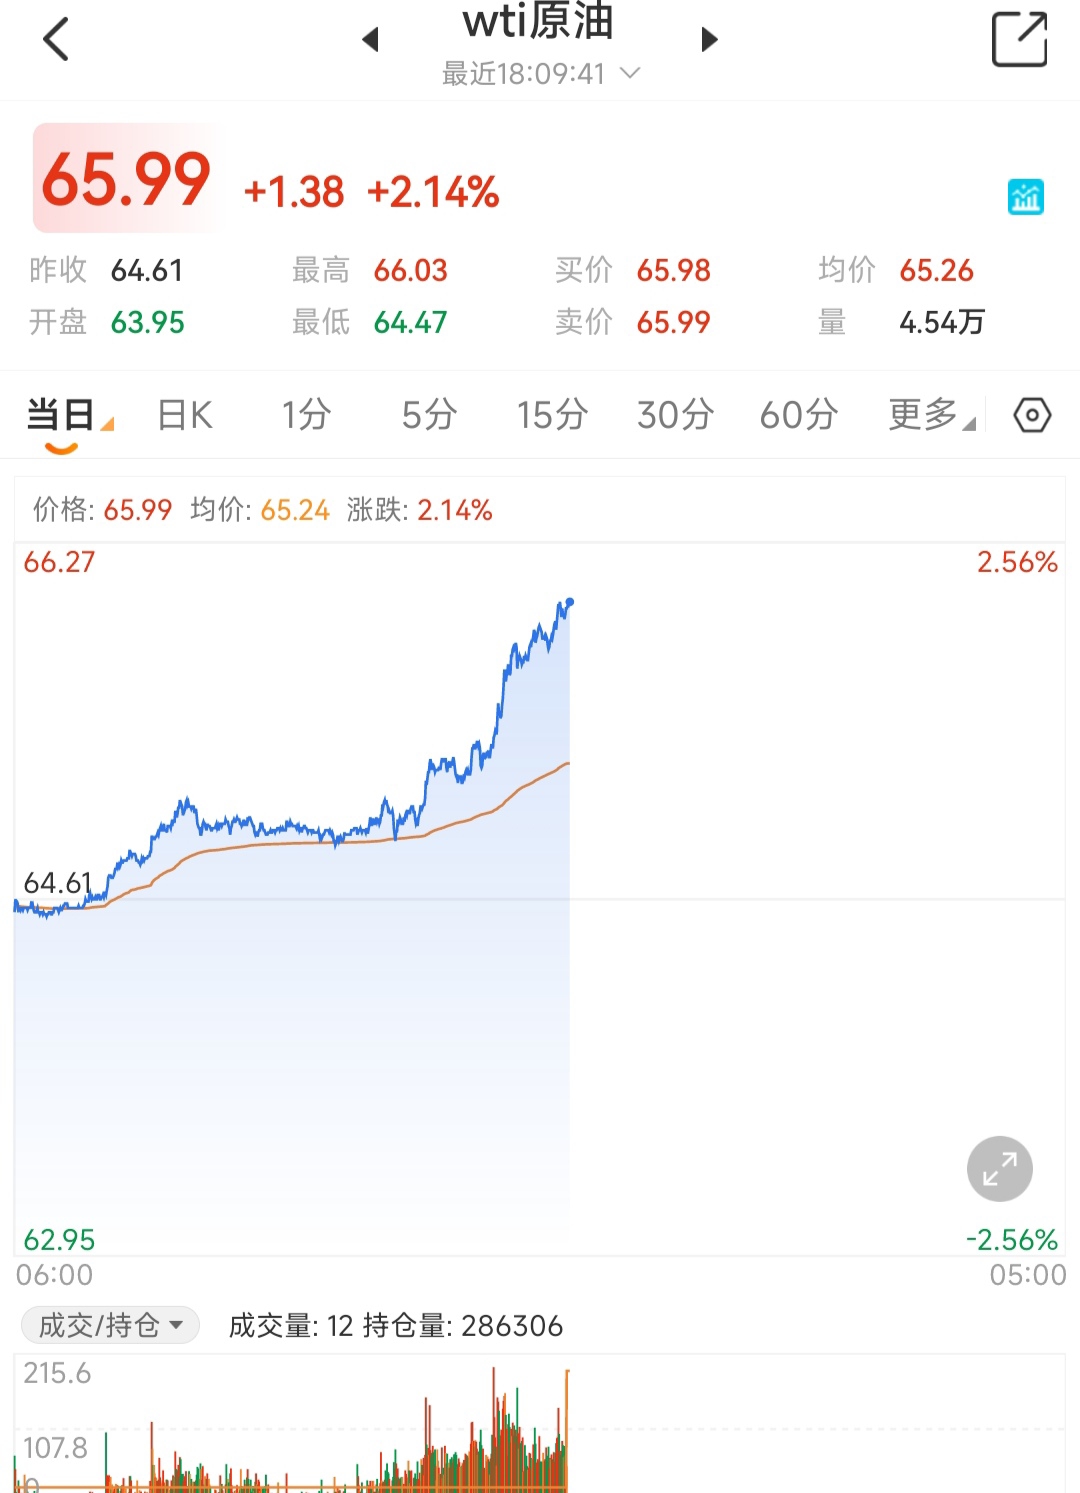Switch to the 日K tab
The width and height of the screenshot is (1080, 1493).
click(185, 415)
